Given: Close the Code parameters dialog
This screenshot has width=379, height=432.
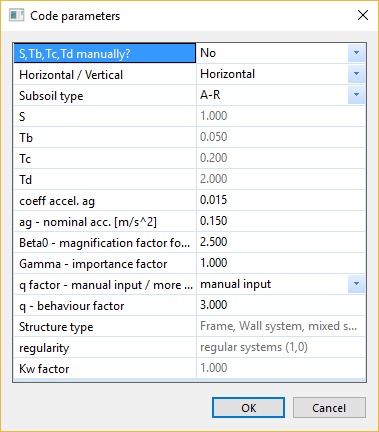Looking at the screenshot, I should click(363, 15).
